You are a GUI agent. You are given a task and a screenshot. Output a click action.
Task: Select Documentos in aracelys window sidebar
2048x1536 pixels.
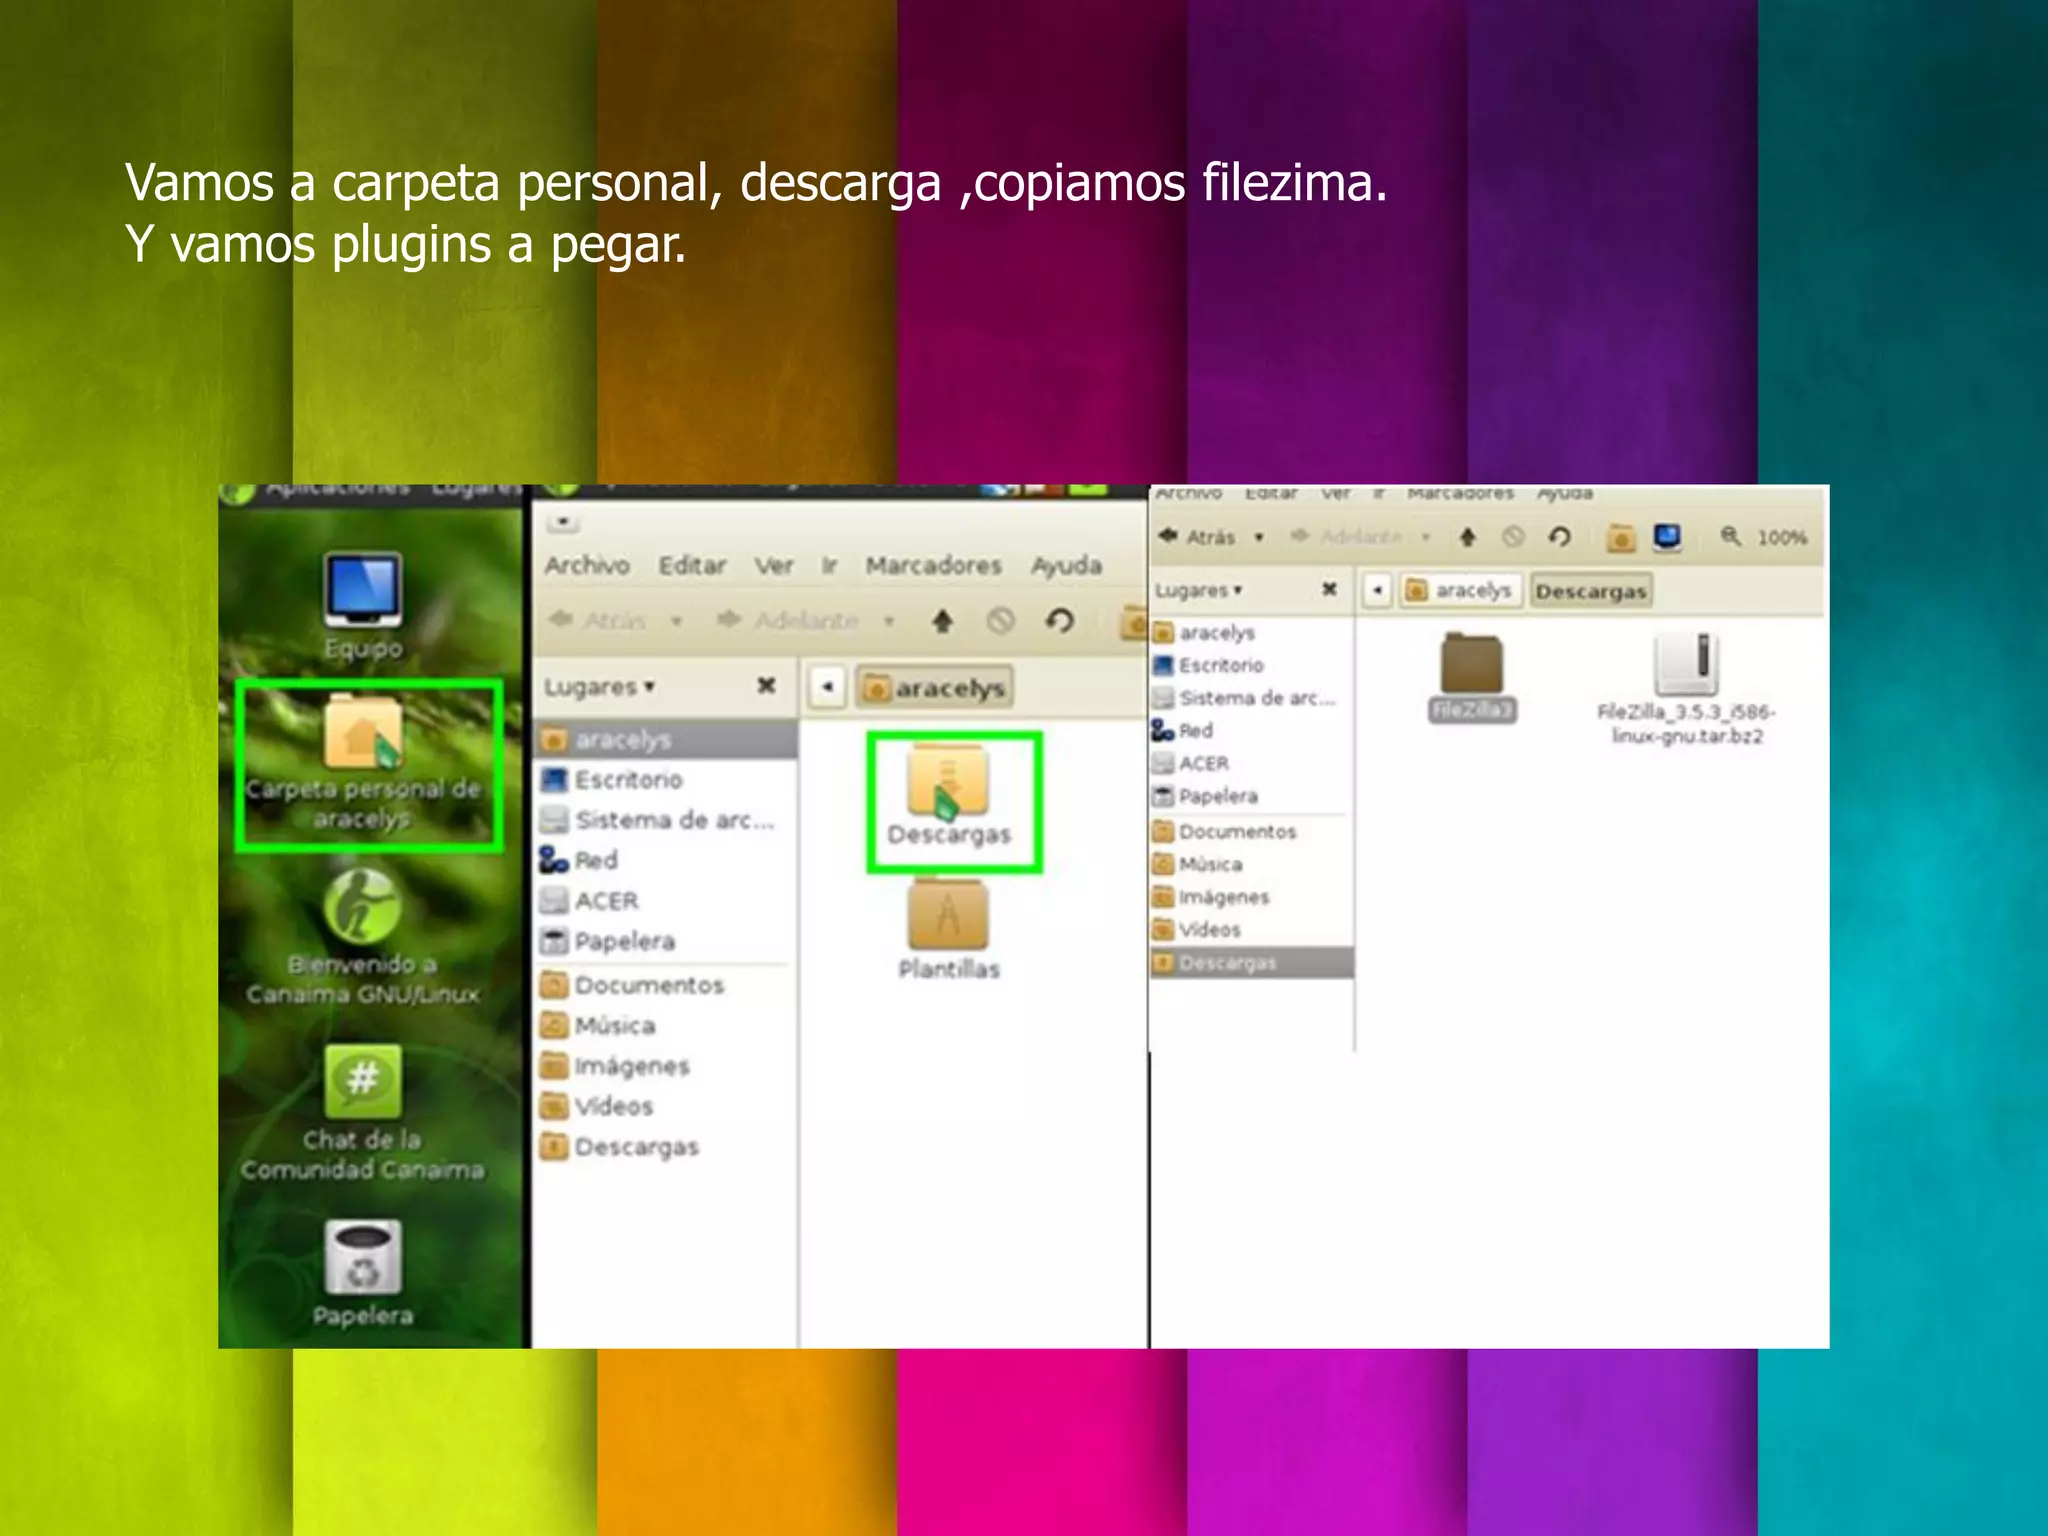[666, 985]
